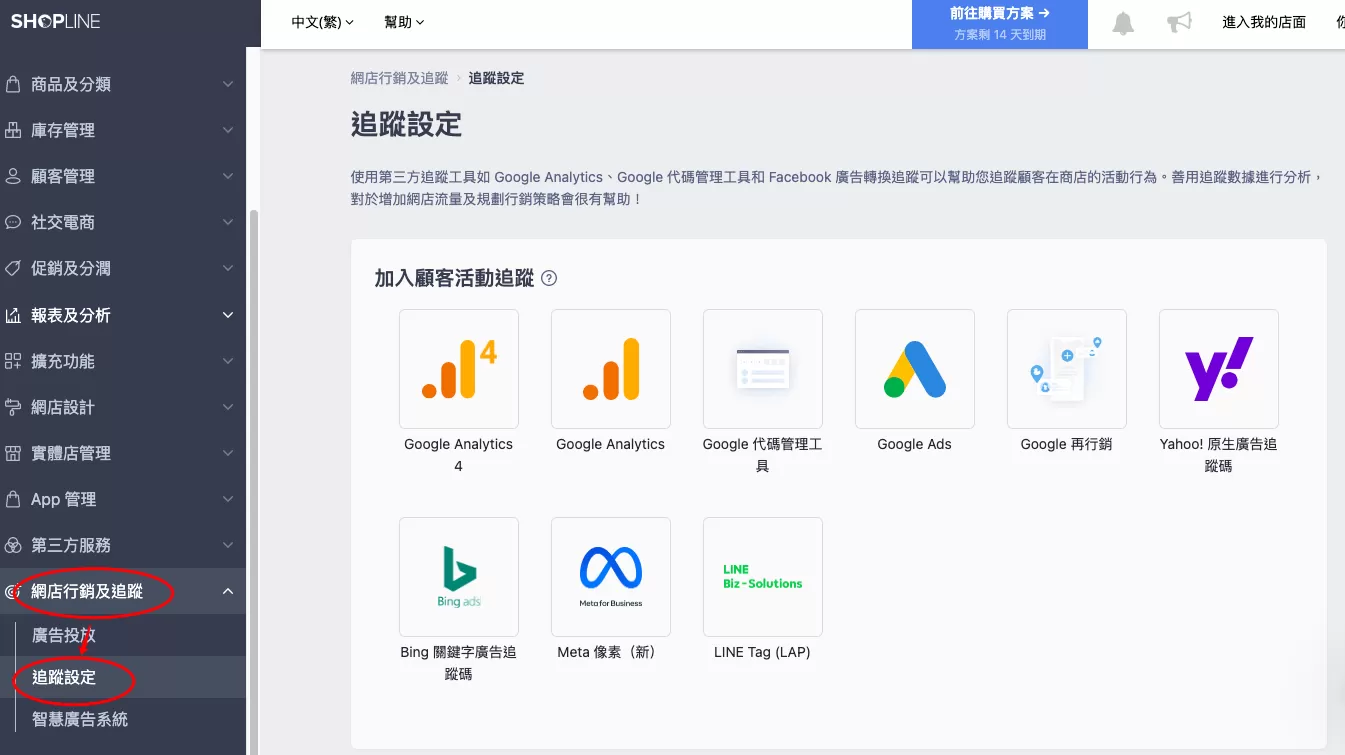Viewport: 1345px width, 755px height.
Task: Select the Google Analytics 4 tile icon
Action: pos(459,369)
